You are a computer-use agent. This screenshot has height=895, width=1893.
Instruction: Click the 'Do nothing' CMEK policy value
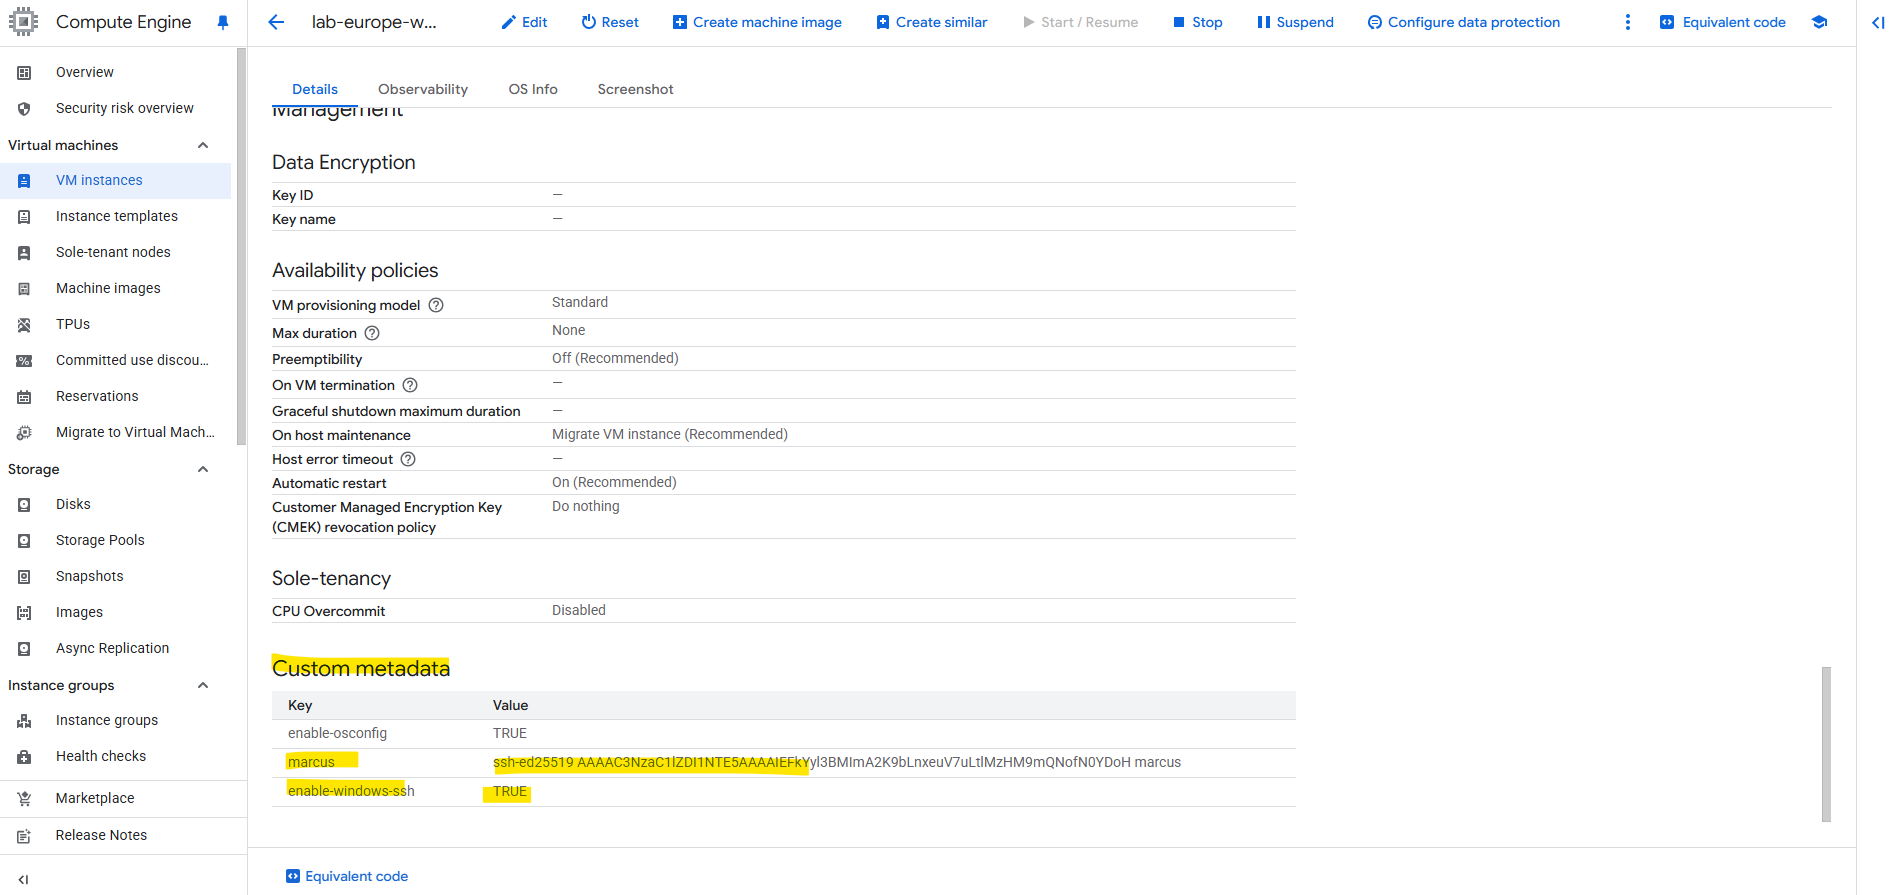click(x=586, y=506)
